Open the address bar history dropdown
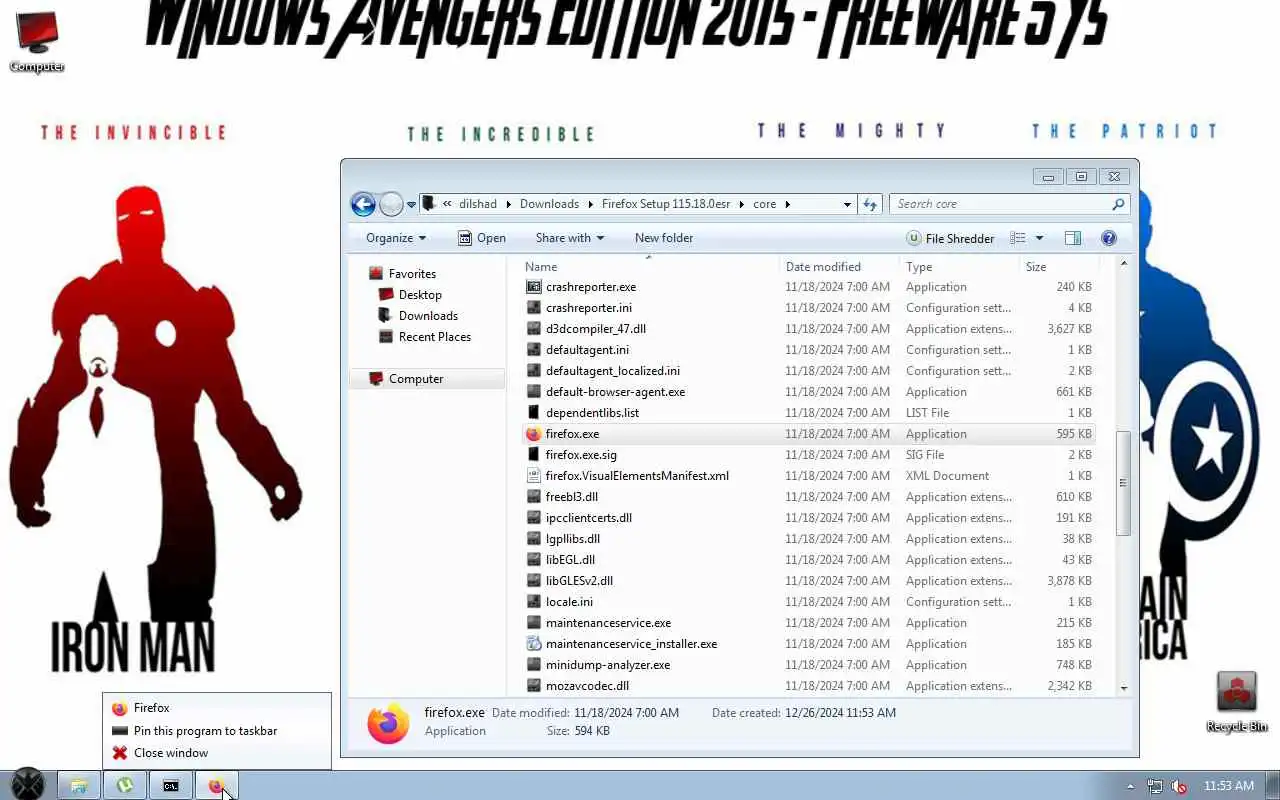This screenshot has height=800, width=1280. click(847, 204)
